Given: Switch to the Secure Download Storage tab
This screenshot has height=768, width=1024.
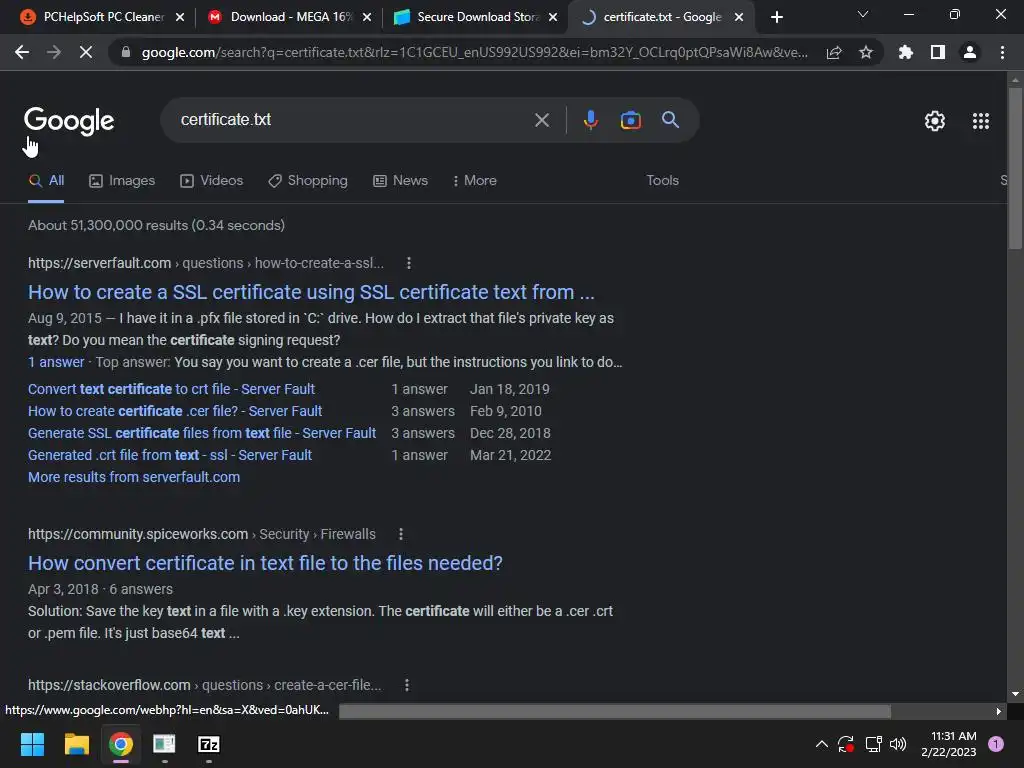Looking at the screenshot, I should (x=478, y=17).
